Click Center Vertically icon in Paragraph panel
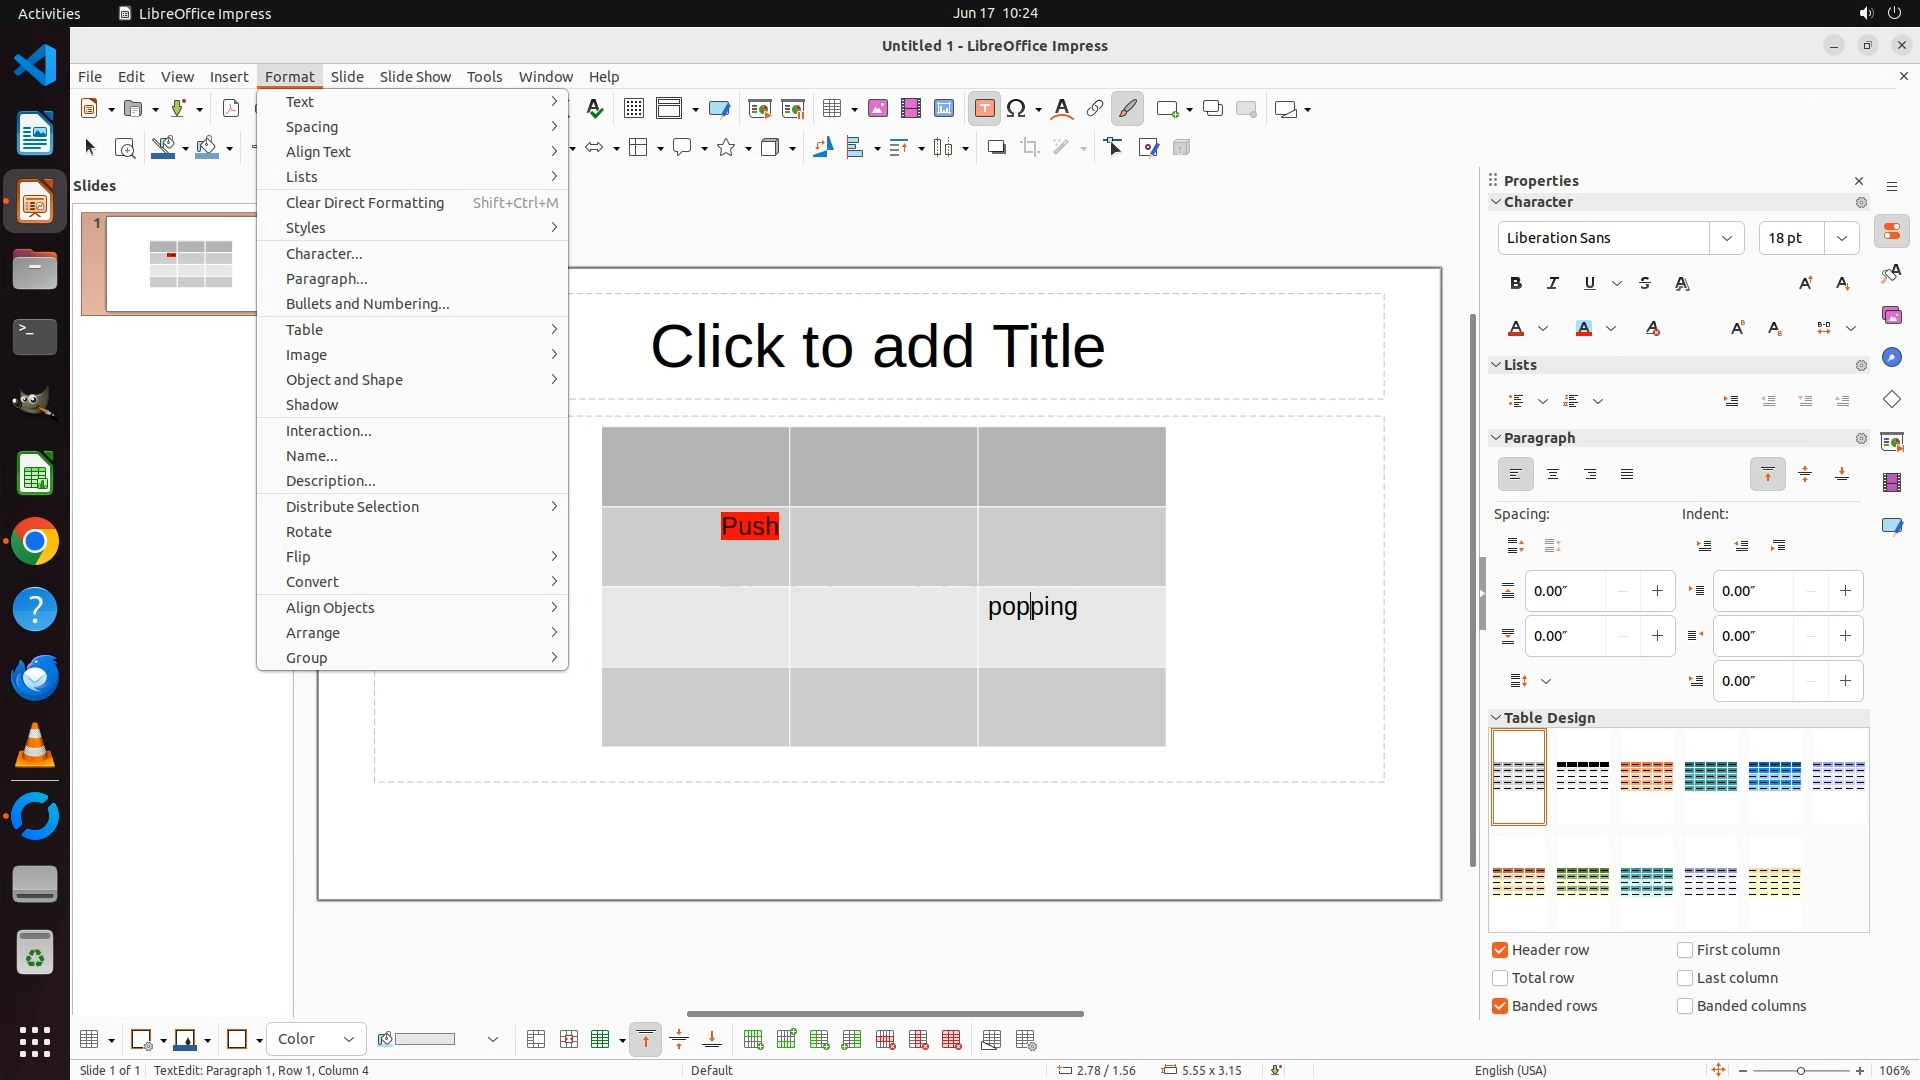This screenshot has height=1080, width=1920. (1805, 475)
